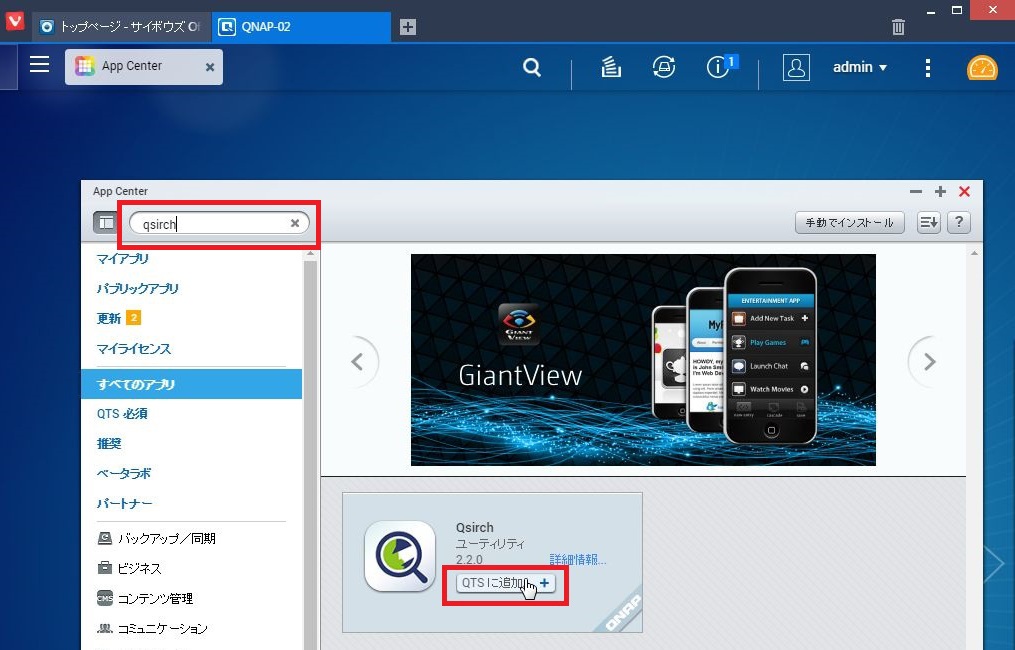The image size is (1015, 650).
Task: Select コミュニケーション category
Action: click(162, 628)
